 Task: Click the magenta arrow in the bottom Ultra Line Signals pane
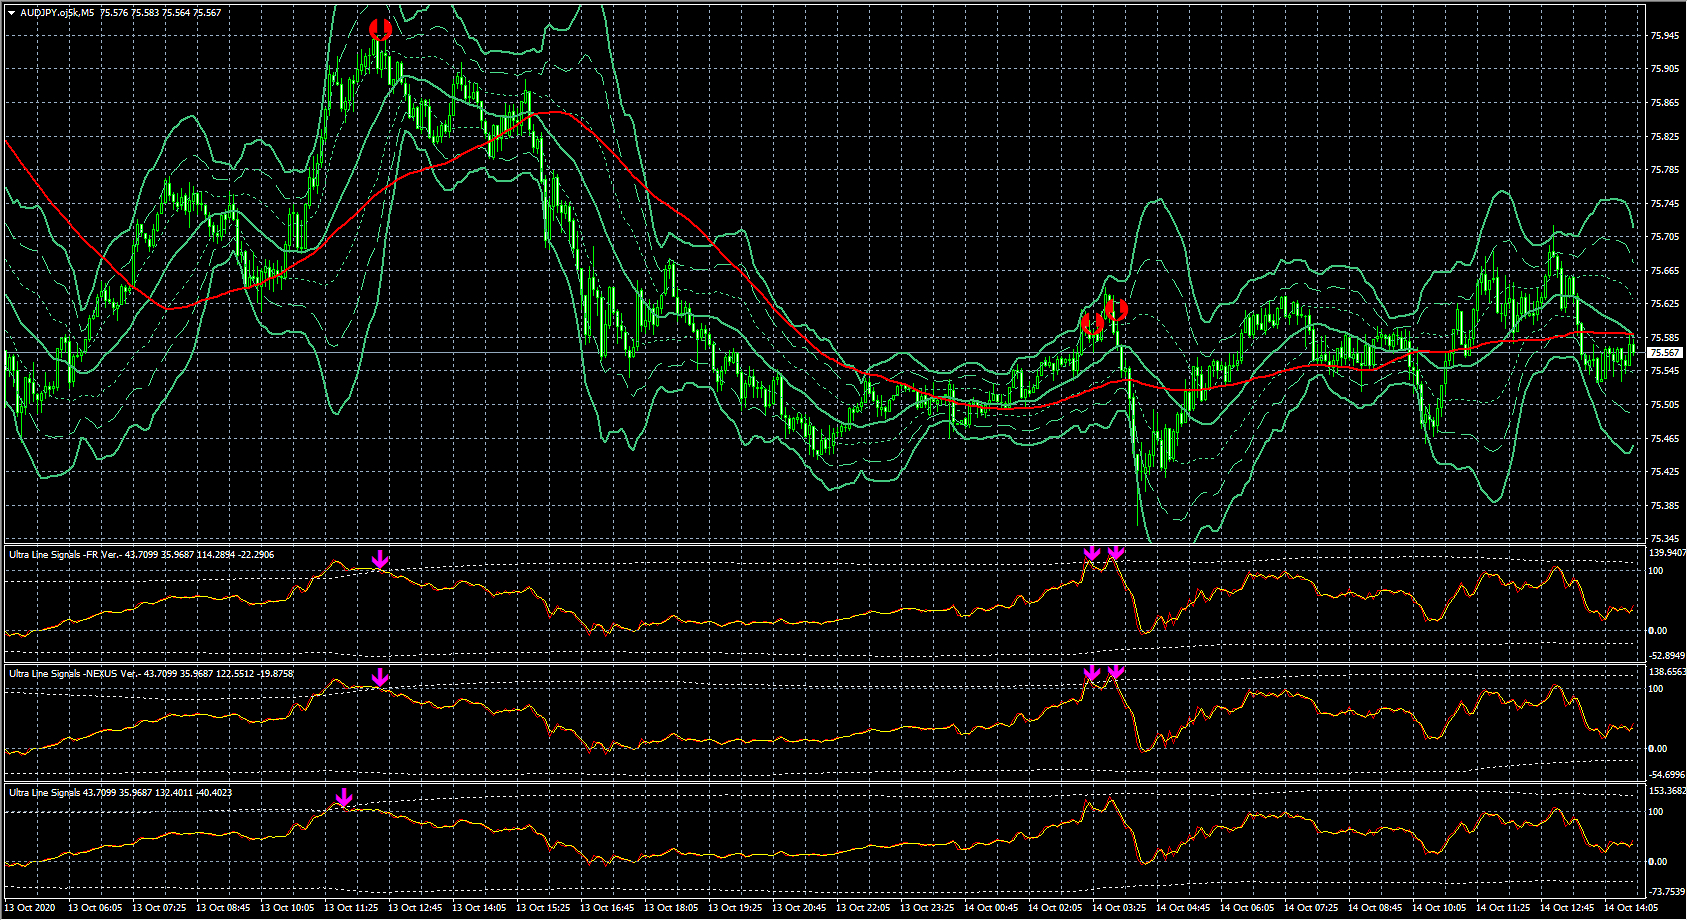tap(343, 797)
